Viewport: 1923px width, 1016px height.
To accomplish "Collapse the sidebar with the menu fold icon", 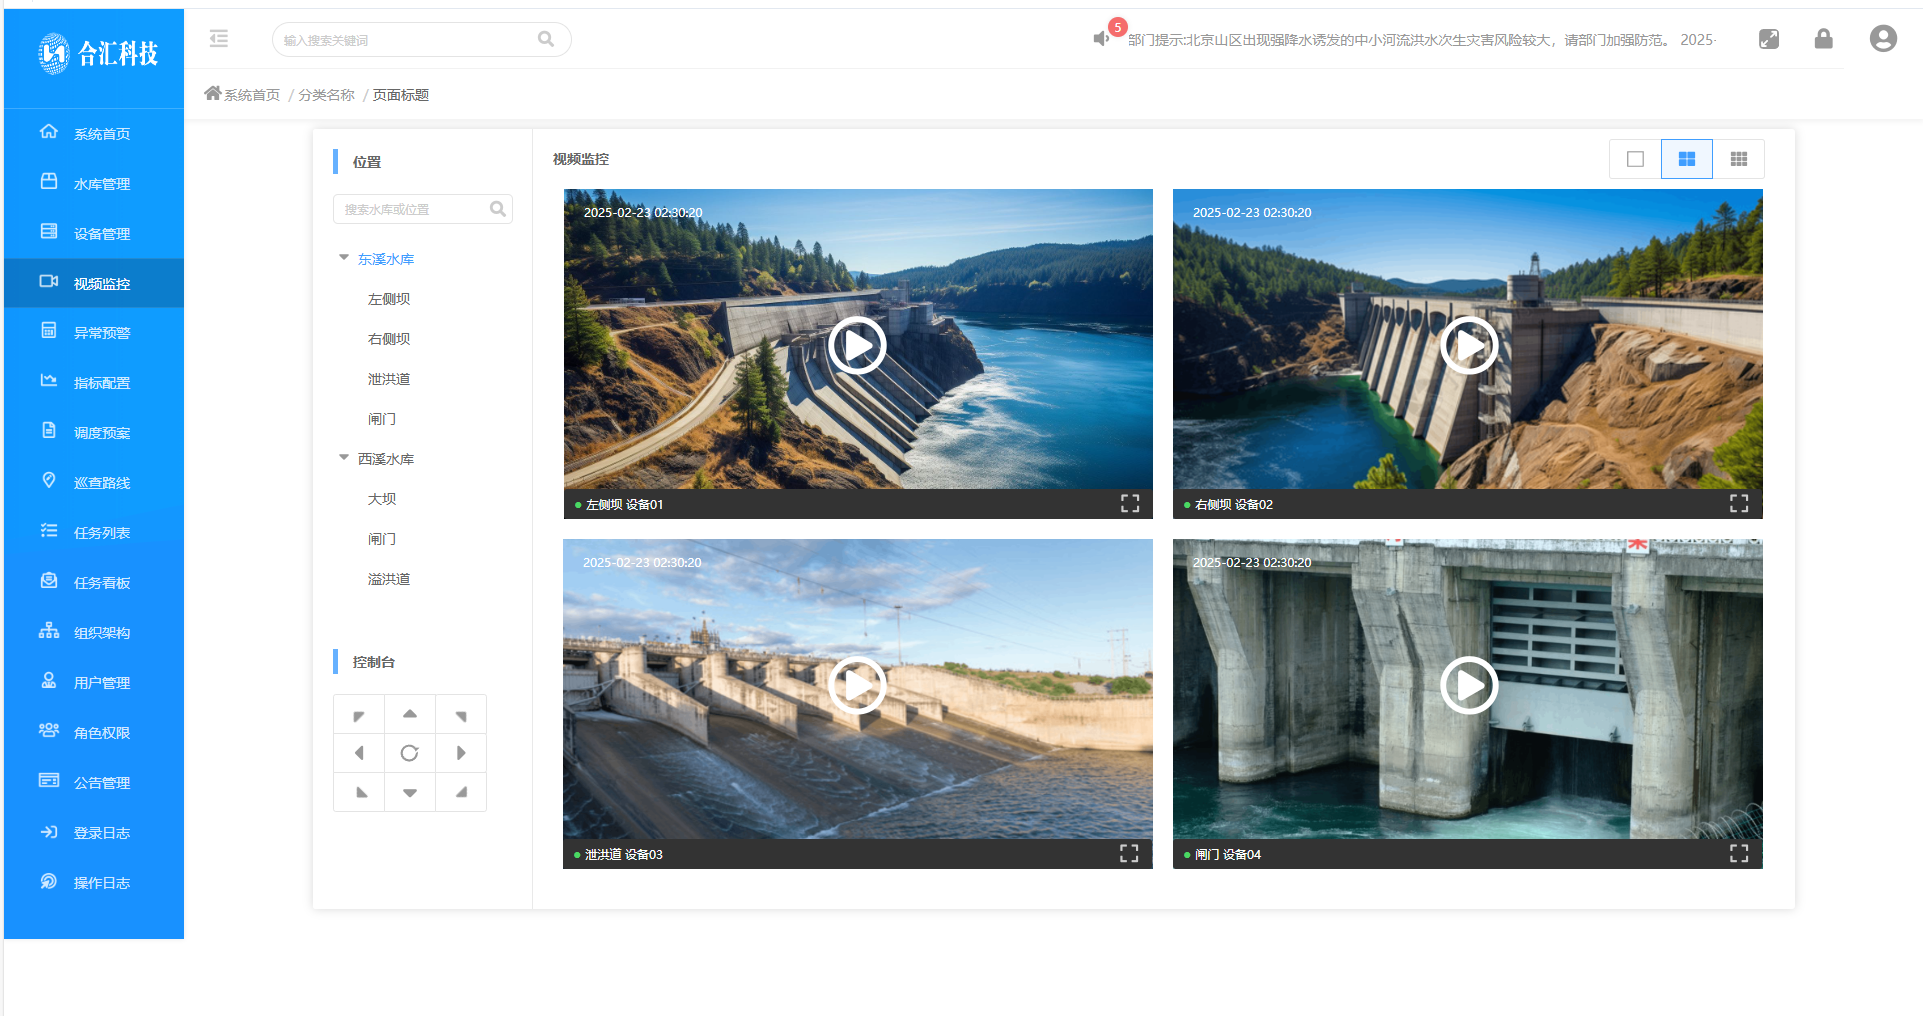I will point(219,39).
